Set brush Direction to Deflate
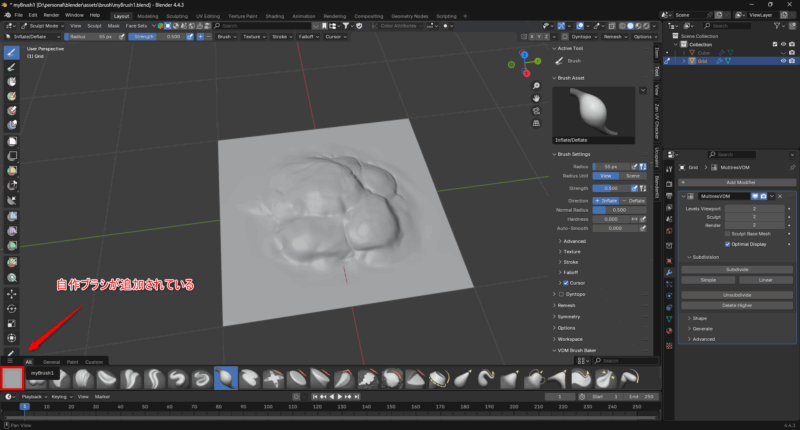The image size is (800, 430). pos(633,201)
